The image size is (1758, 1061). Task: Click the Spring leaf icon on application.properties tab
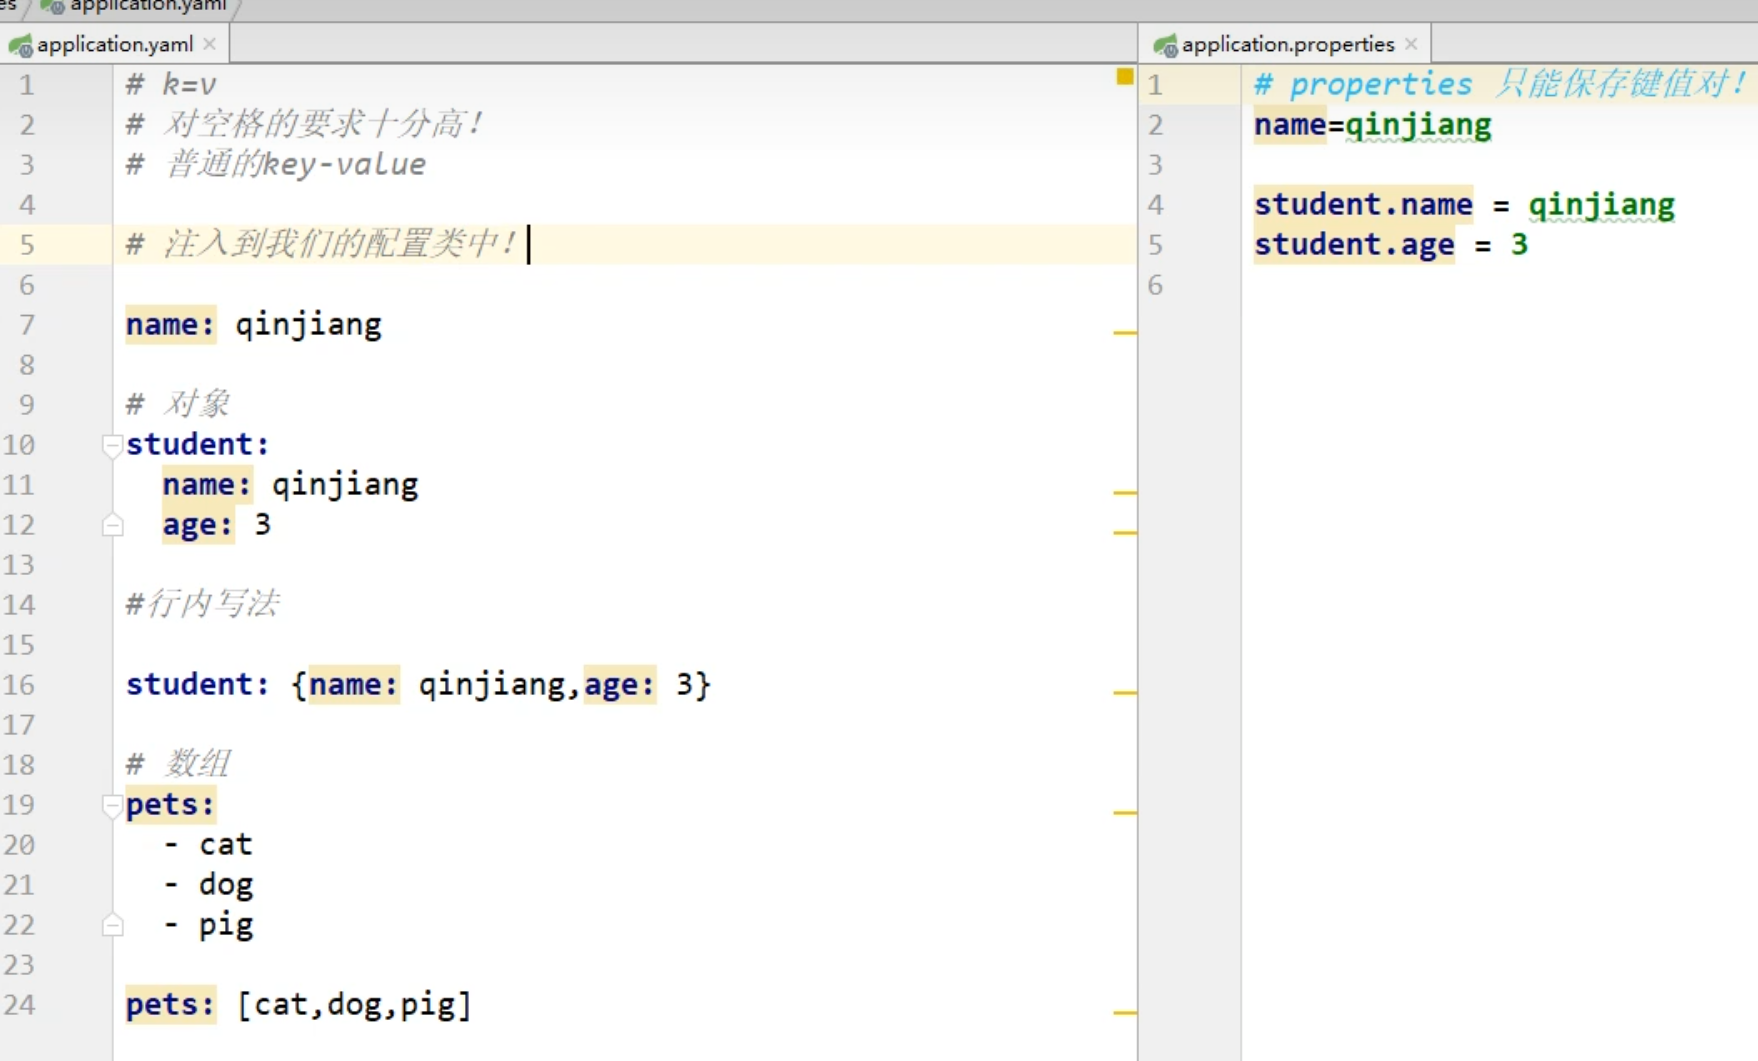pyautogui.click(x=1165, y=44)
